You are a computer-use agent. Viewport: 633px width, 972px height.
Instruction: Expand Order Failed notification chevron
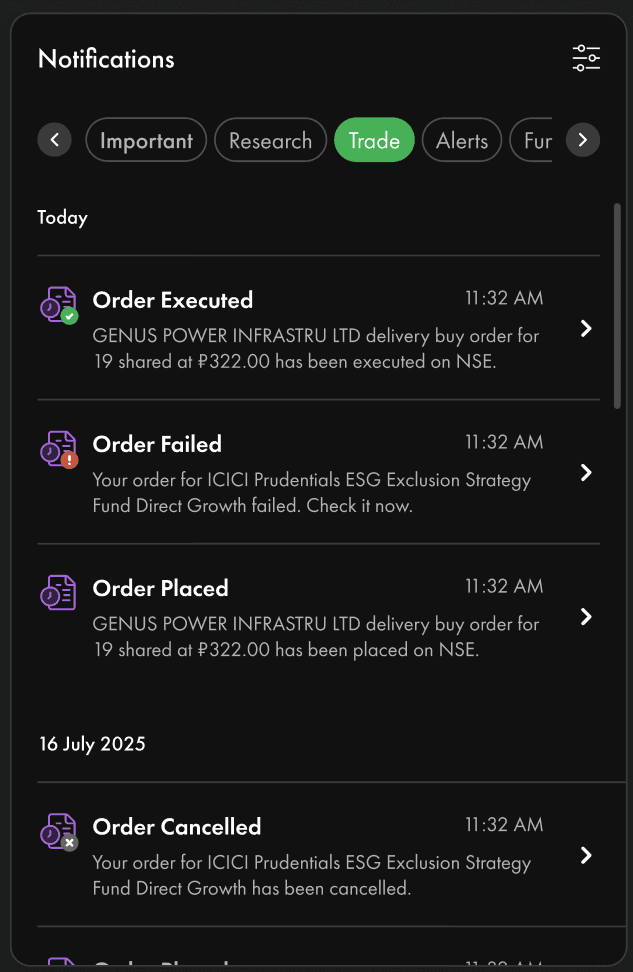587,473
